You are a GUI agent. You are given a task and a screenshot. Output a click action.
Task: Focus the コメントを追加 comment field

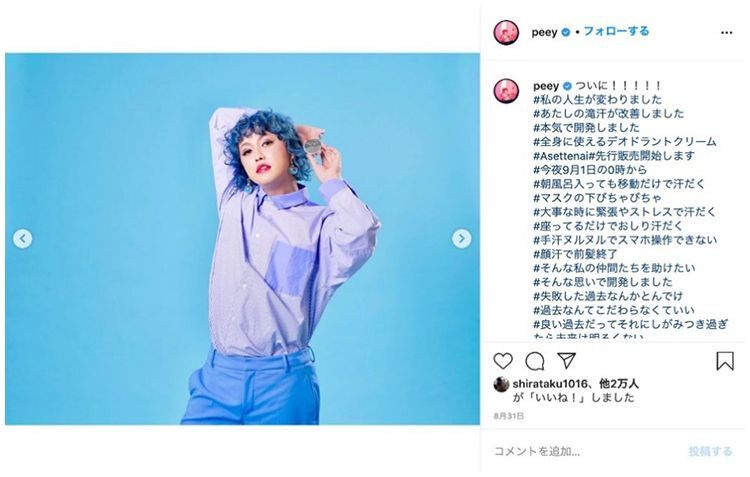(x=586, y=451)
